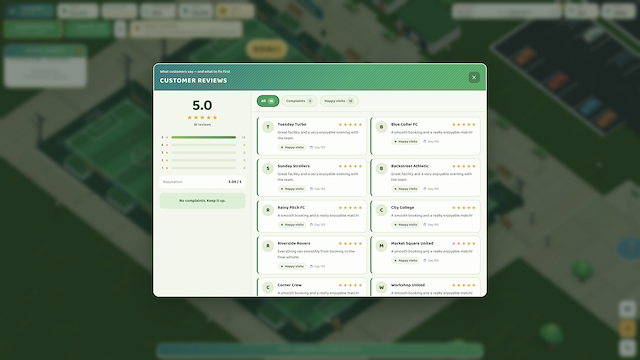640x360 pixels.
Task: Click the 'CUSTOMER REVIEWS' dialog title
Action: (193, 80)
